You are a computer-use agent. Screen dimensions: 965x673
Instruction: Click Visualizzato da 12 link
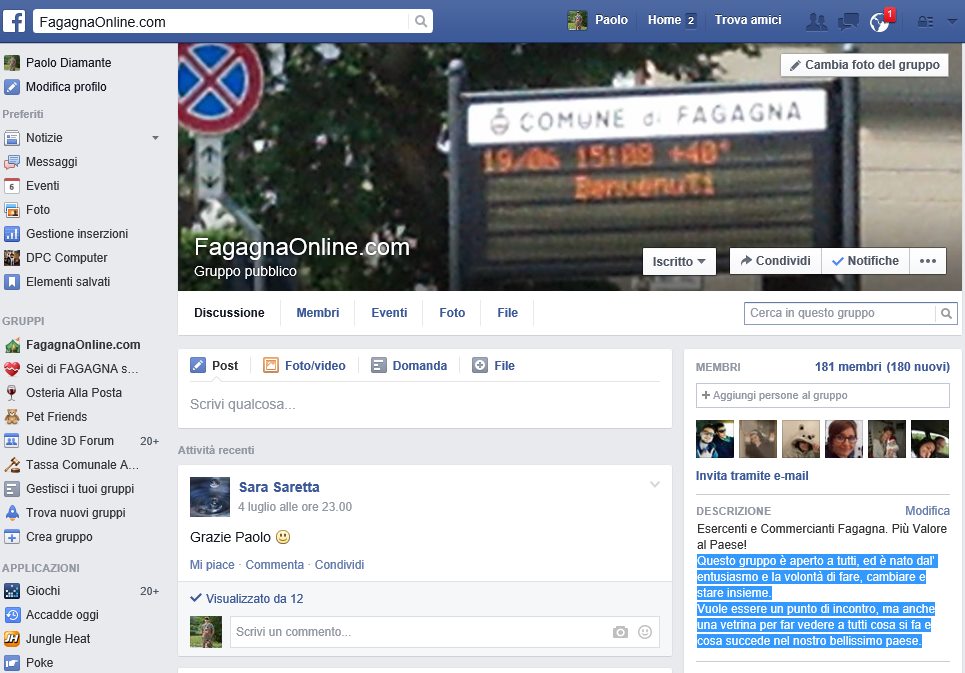click(x=254, y=599)
